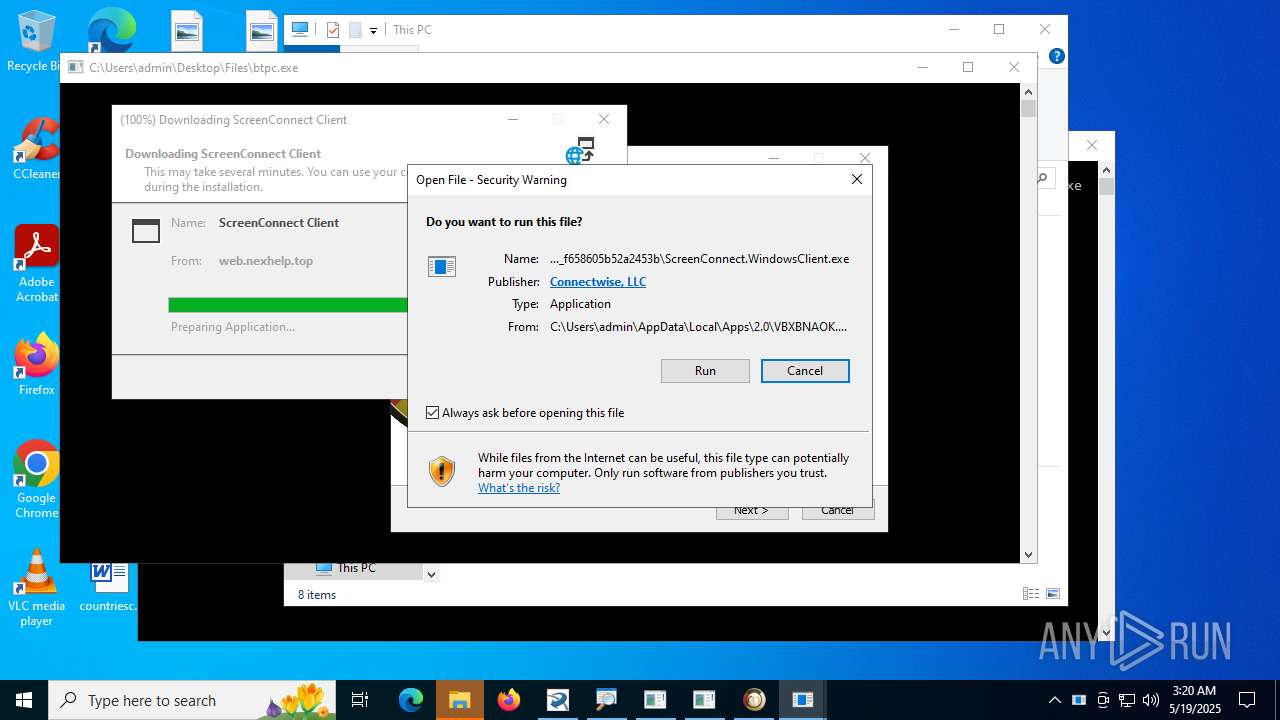The width and height of the screenshot is (1280, 720).
Task: Click New folder quick access icon in Explorer
Action: pos(355,30)
